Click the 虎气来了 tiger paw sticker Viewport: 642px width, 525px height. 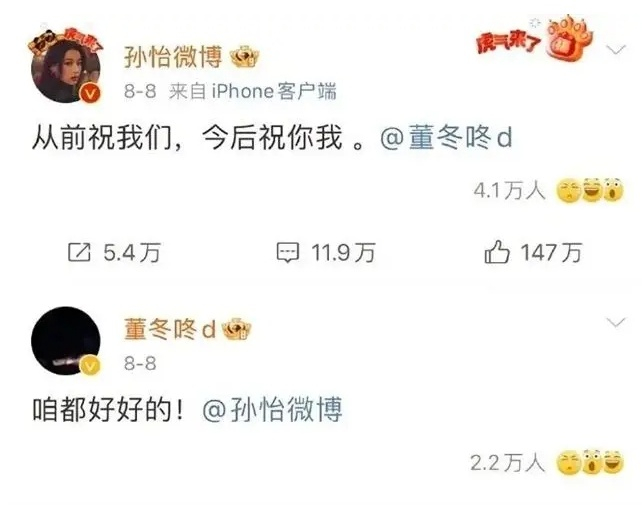pos(534,39)
